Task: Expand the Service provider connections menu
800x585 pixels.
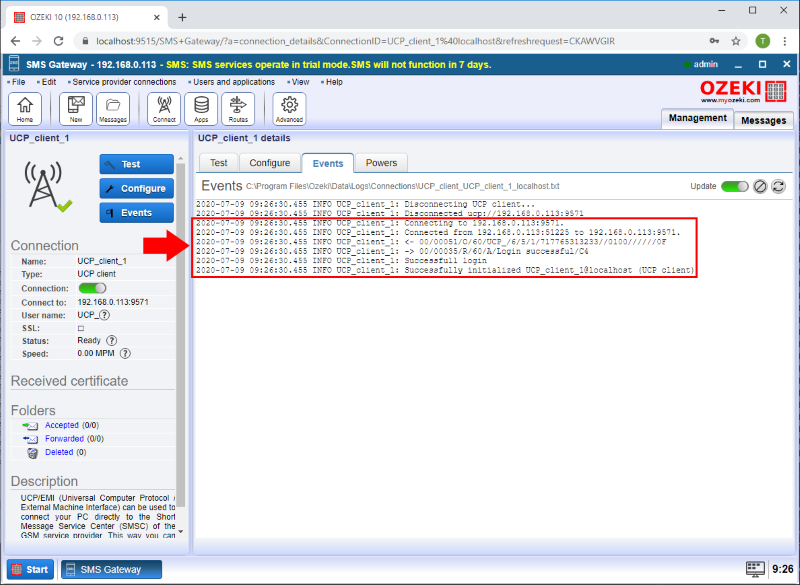Action: pyautogui.click(x=123, y=82)
